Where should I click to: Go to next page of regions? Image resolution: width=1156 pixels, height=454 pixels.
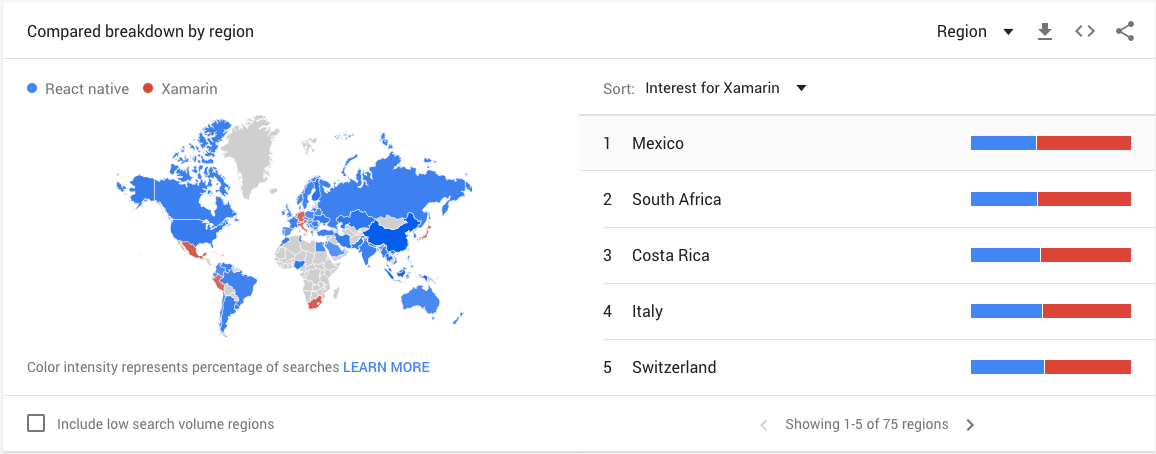pyautogui.click(x=970, y=425)
